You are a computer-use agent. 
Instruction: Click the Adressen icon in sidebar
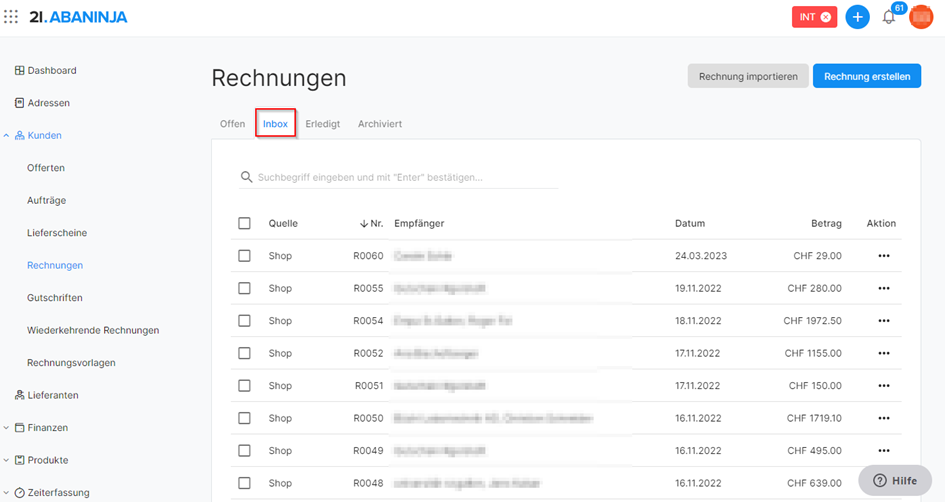click(19, 103)
